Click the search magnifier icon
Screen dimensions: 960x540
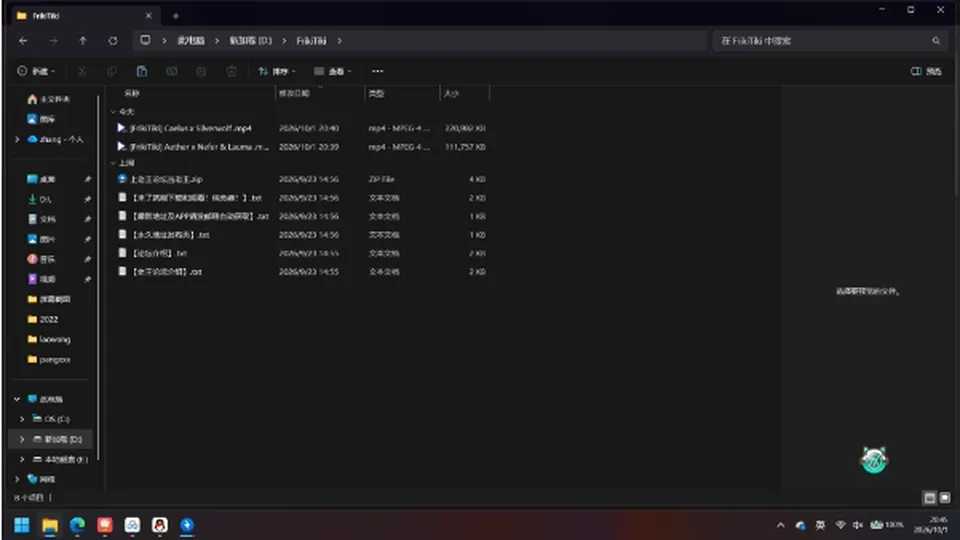click(x=936, y=41)
